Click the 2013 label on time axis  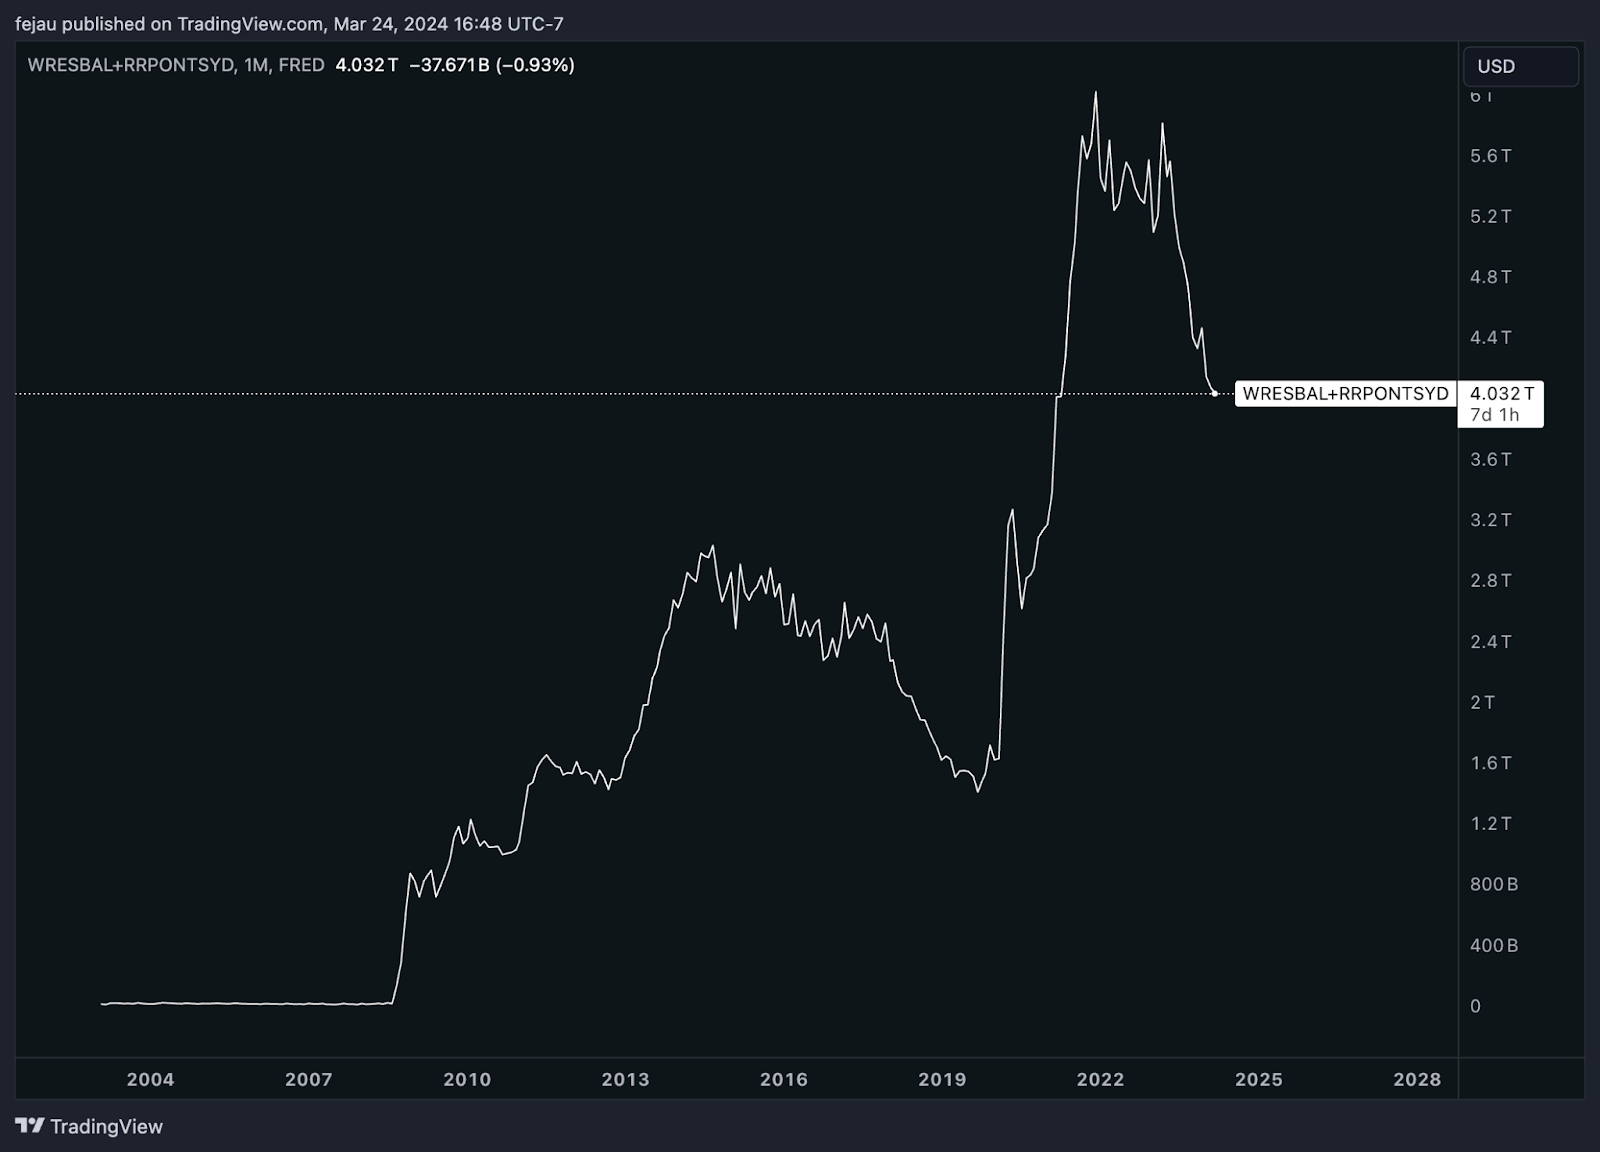pos(625,1079)
